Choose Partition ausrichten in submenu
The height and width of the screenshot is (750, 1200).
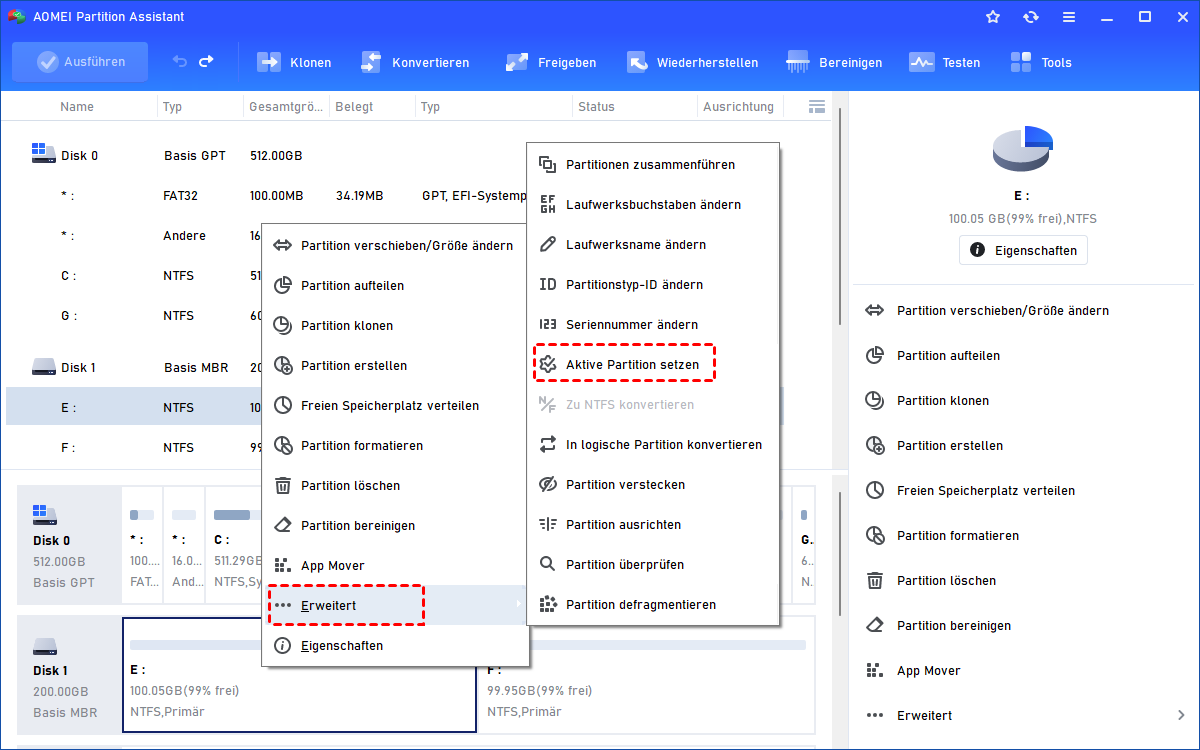(x=653, y=525)
